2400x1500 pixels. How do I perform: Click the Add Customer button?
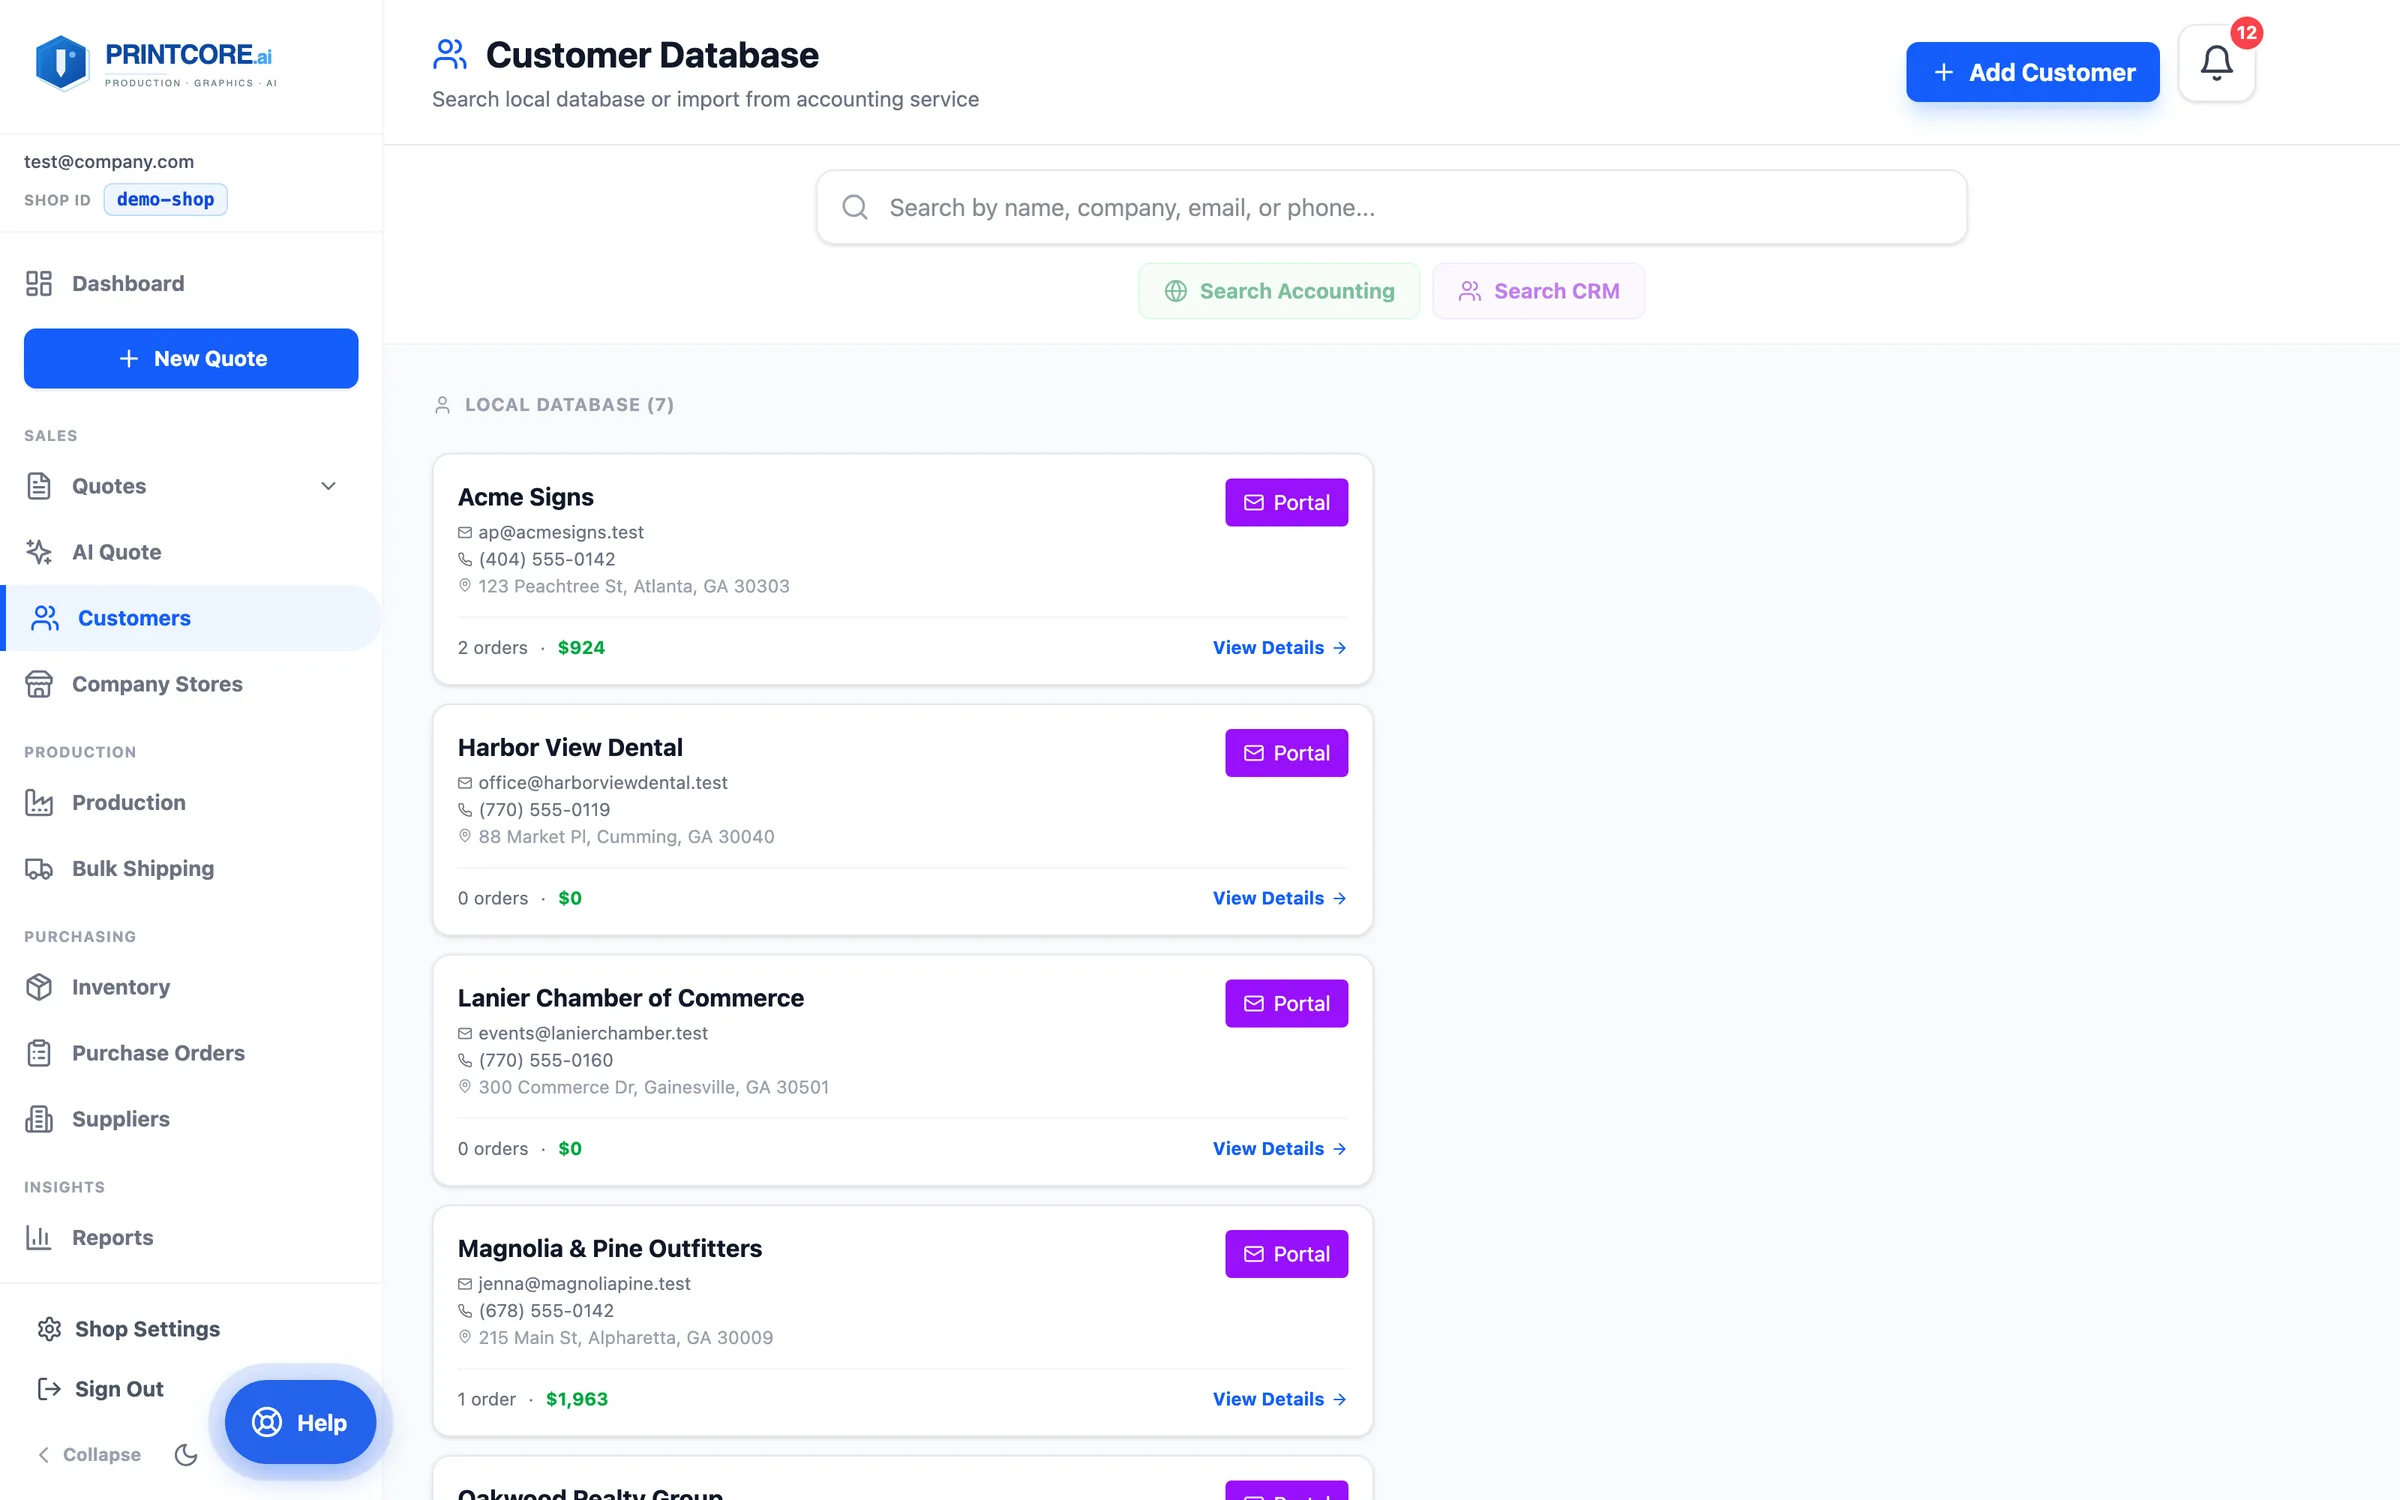pyautogui.click(x=2032, y=72)
